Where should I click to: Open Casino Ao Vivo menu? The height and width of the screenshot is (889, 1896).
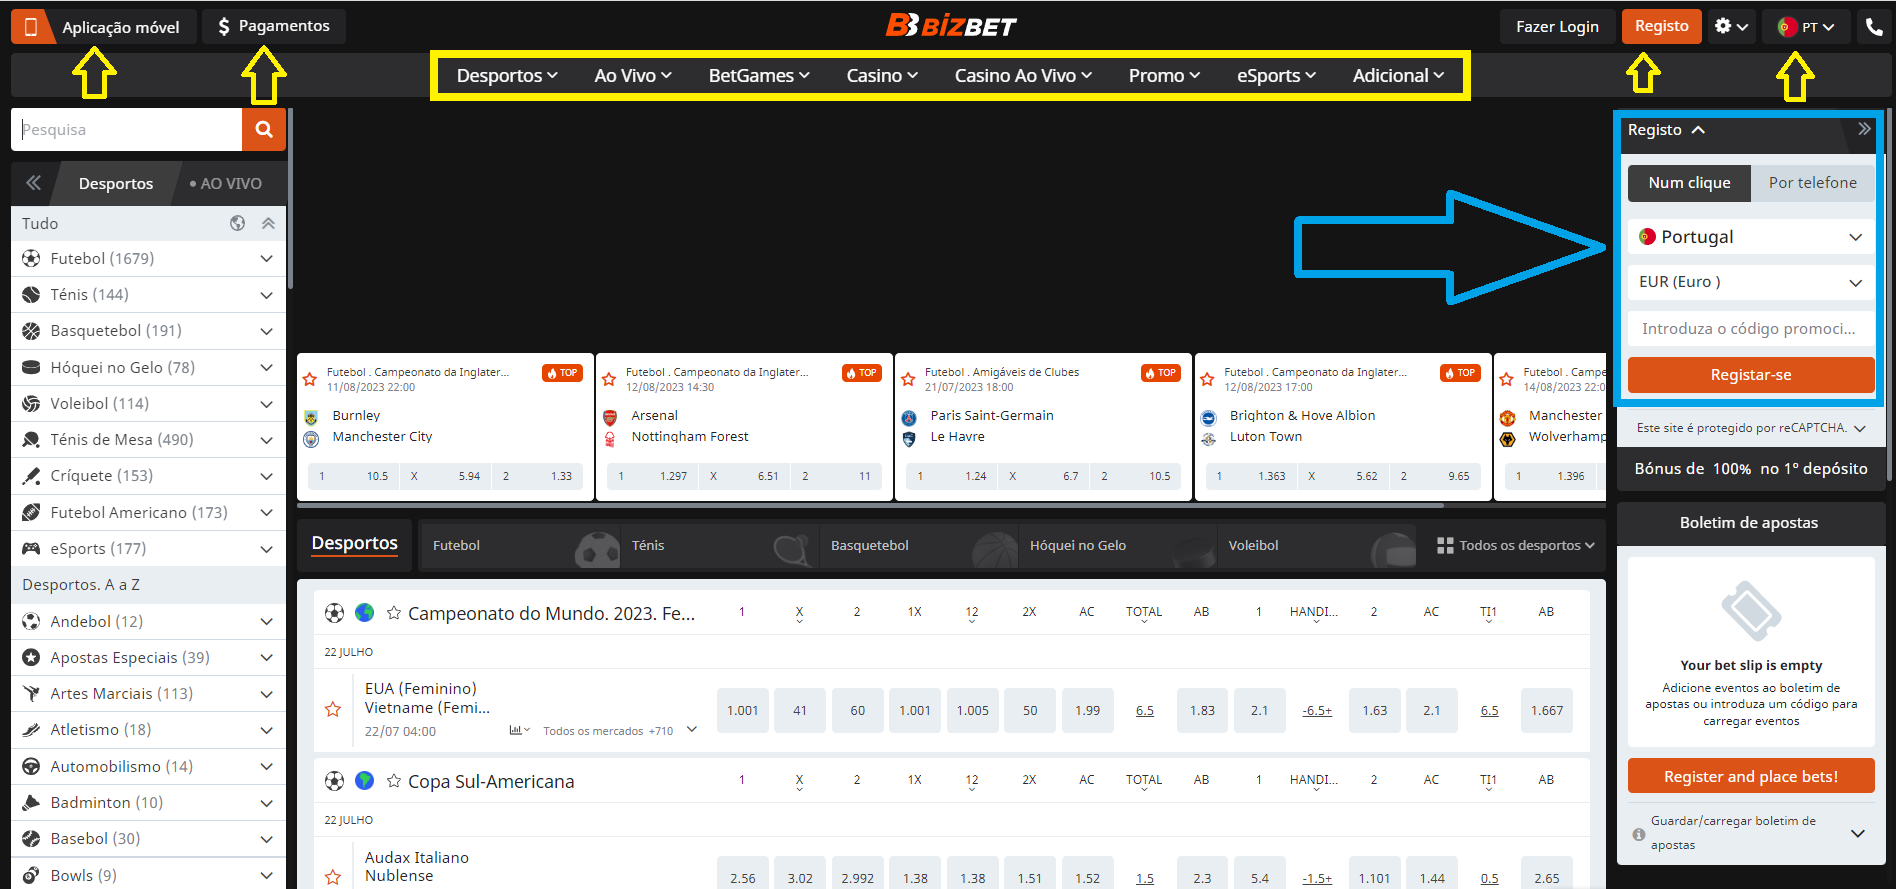(x=1023, y=76)
